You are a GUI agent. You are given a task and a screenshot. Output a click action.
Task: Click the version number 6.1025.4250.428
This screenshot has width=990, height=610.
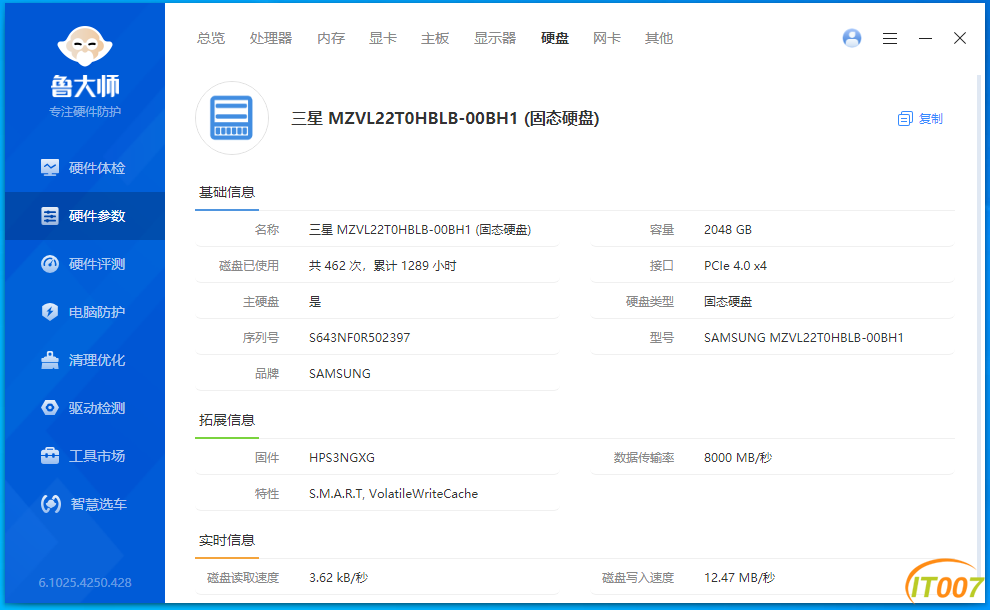(85, 582)
